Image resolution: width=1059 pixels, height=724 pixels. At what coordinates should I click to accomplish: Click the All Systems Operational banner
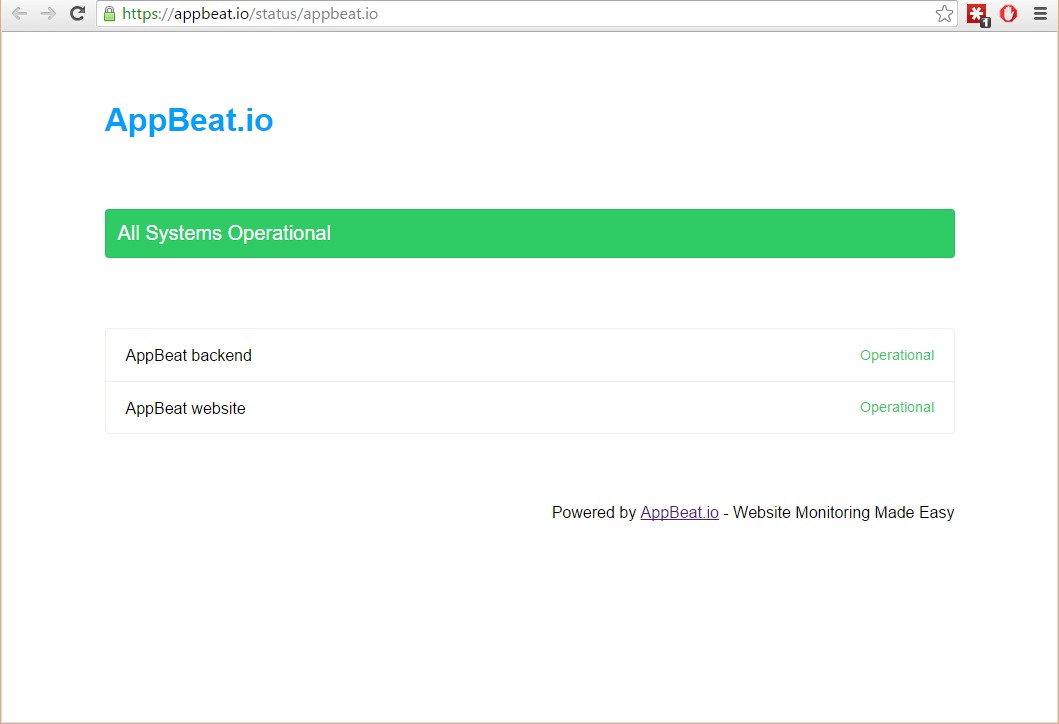tap(529, 233)
